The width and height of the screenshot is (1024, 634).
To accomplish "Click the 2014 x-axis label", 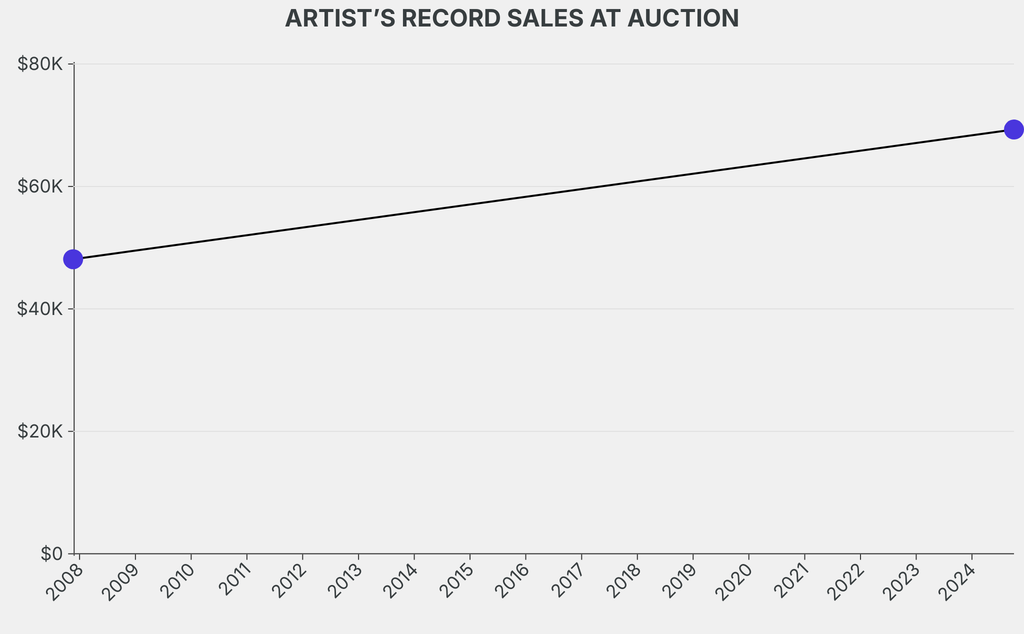I will (399, 582).
